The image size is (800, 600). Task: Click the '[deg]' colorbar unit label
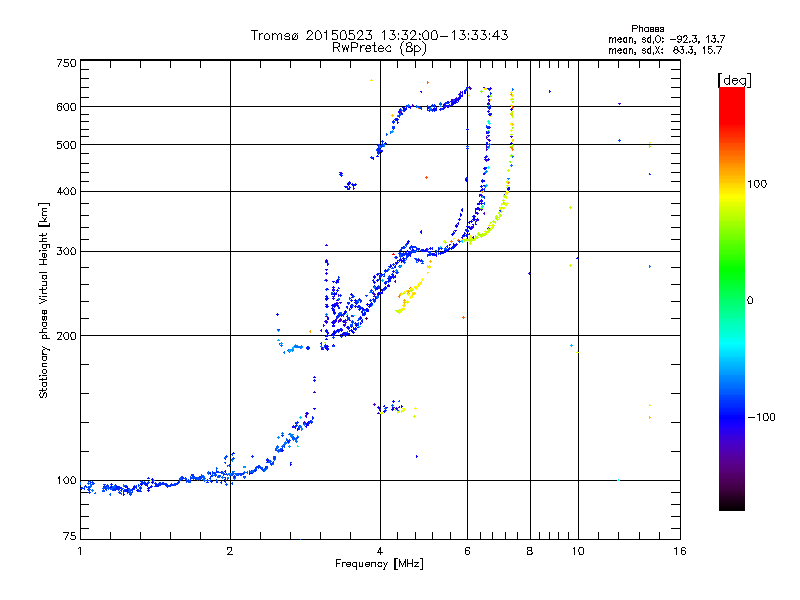[x=734, y=80]
